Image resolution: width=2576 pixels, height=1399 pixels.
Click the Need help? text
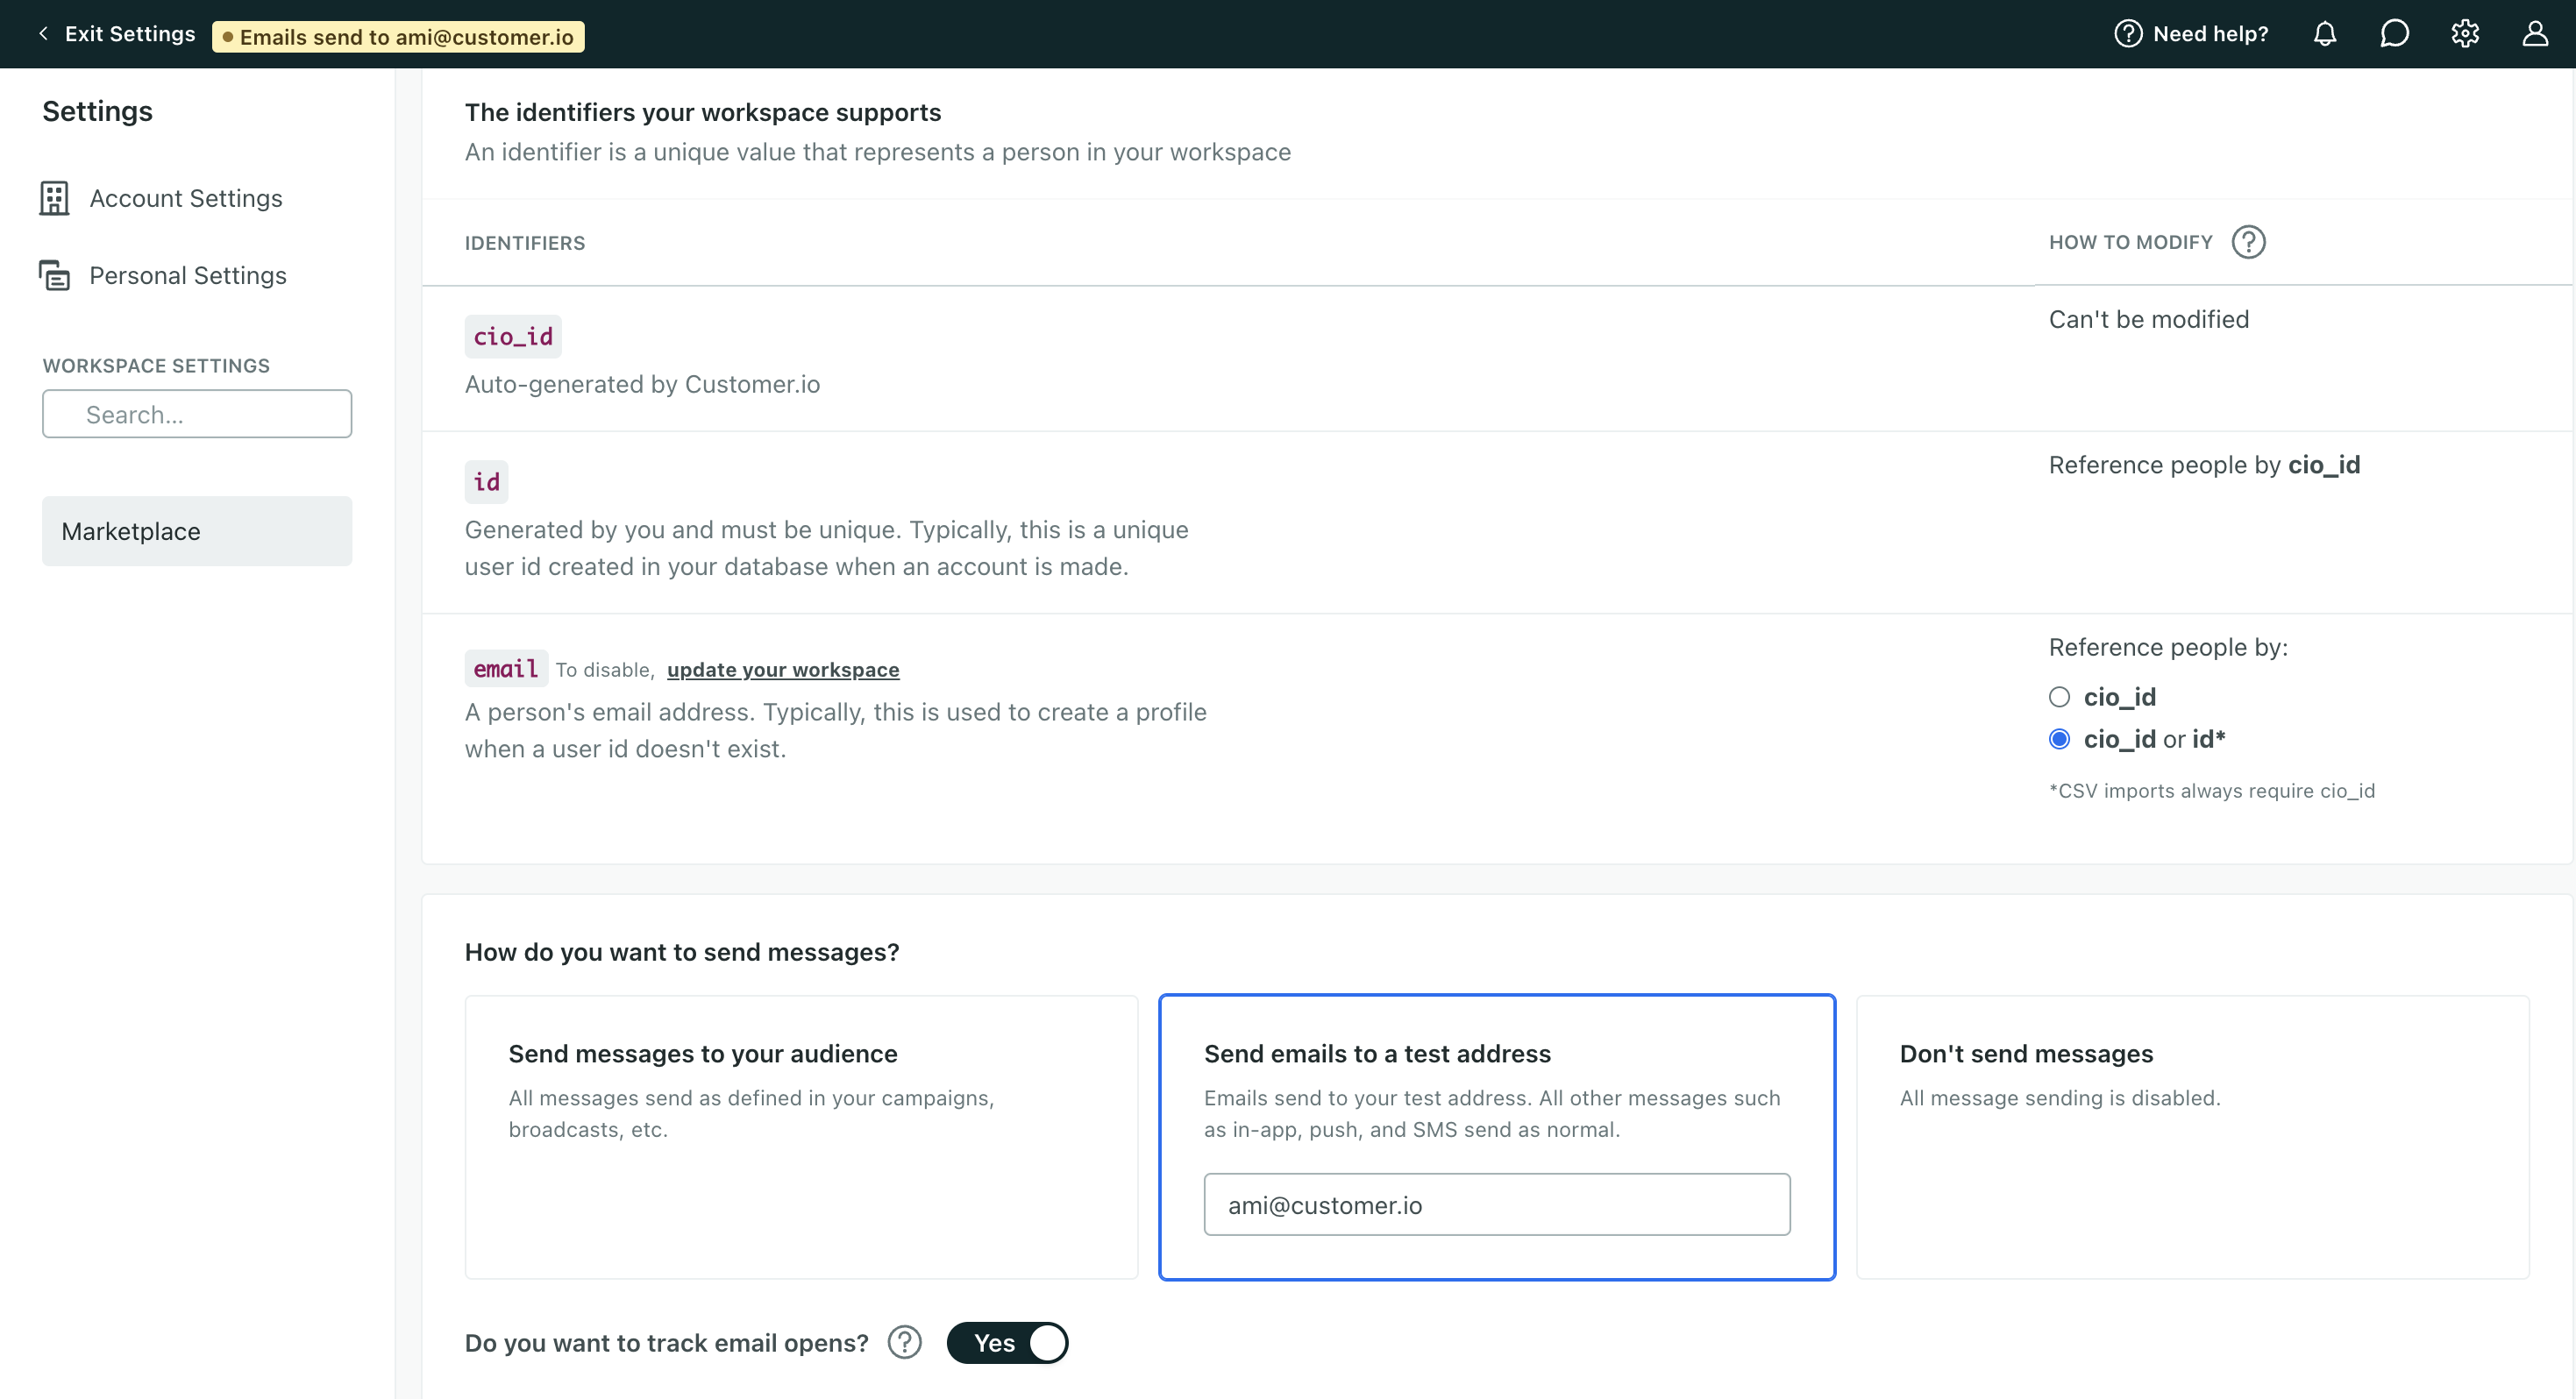[2211, 34]
